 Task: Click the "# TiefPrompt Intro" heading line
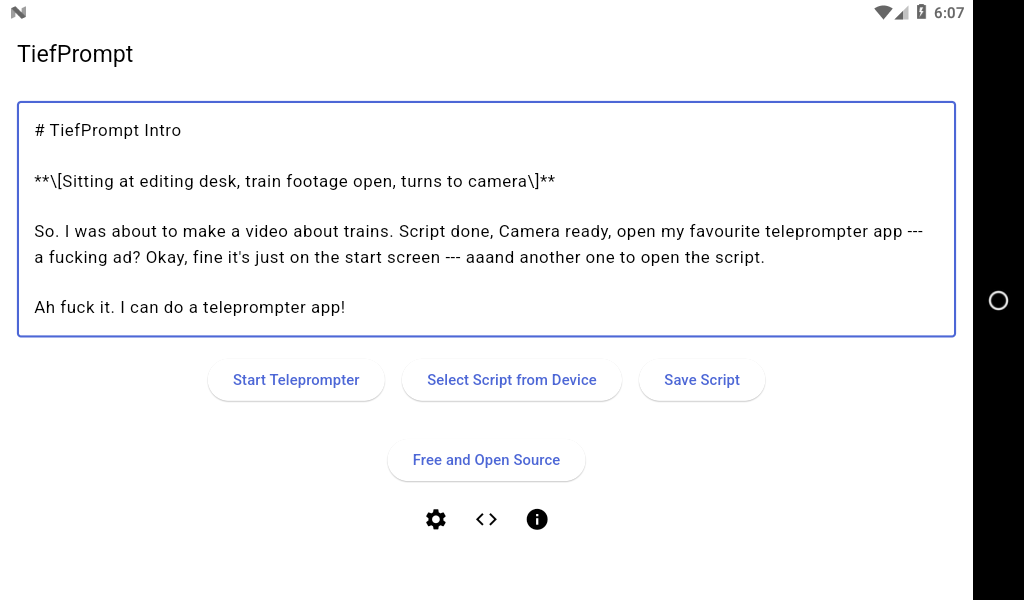pyautogui.click(x=108, y=131)
